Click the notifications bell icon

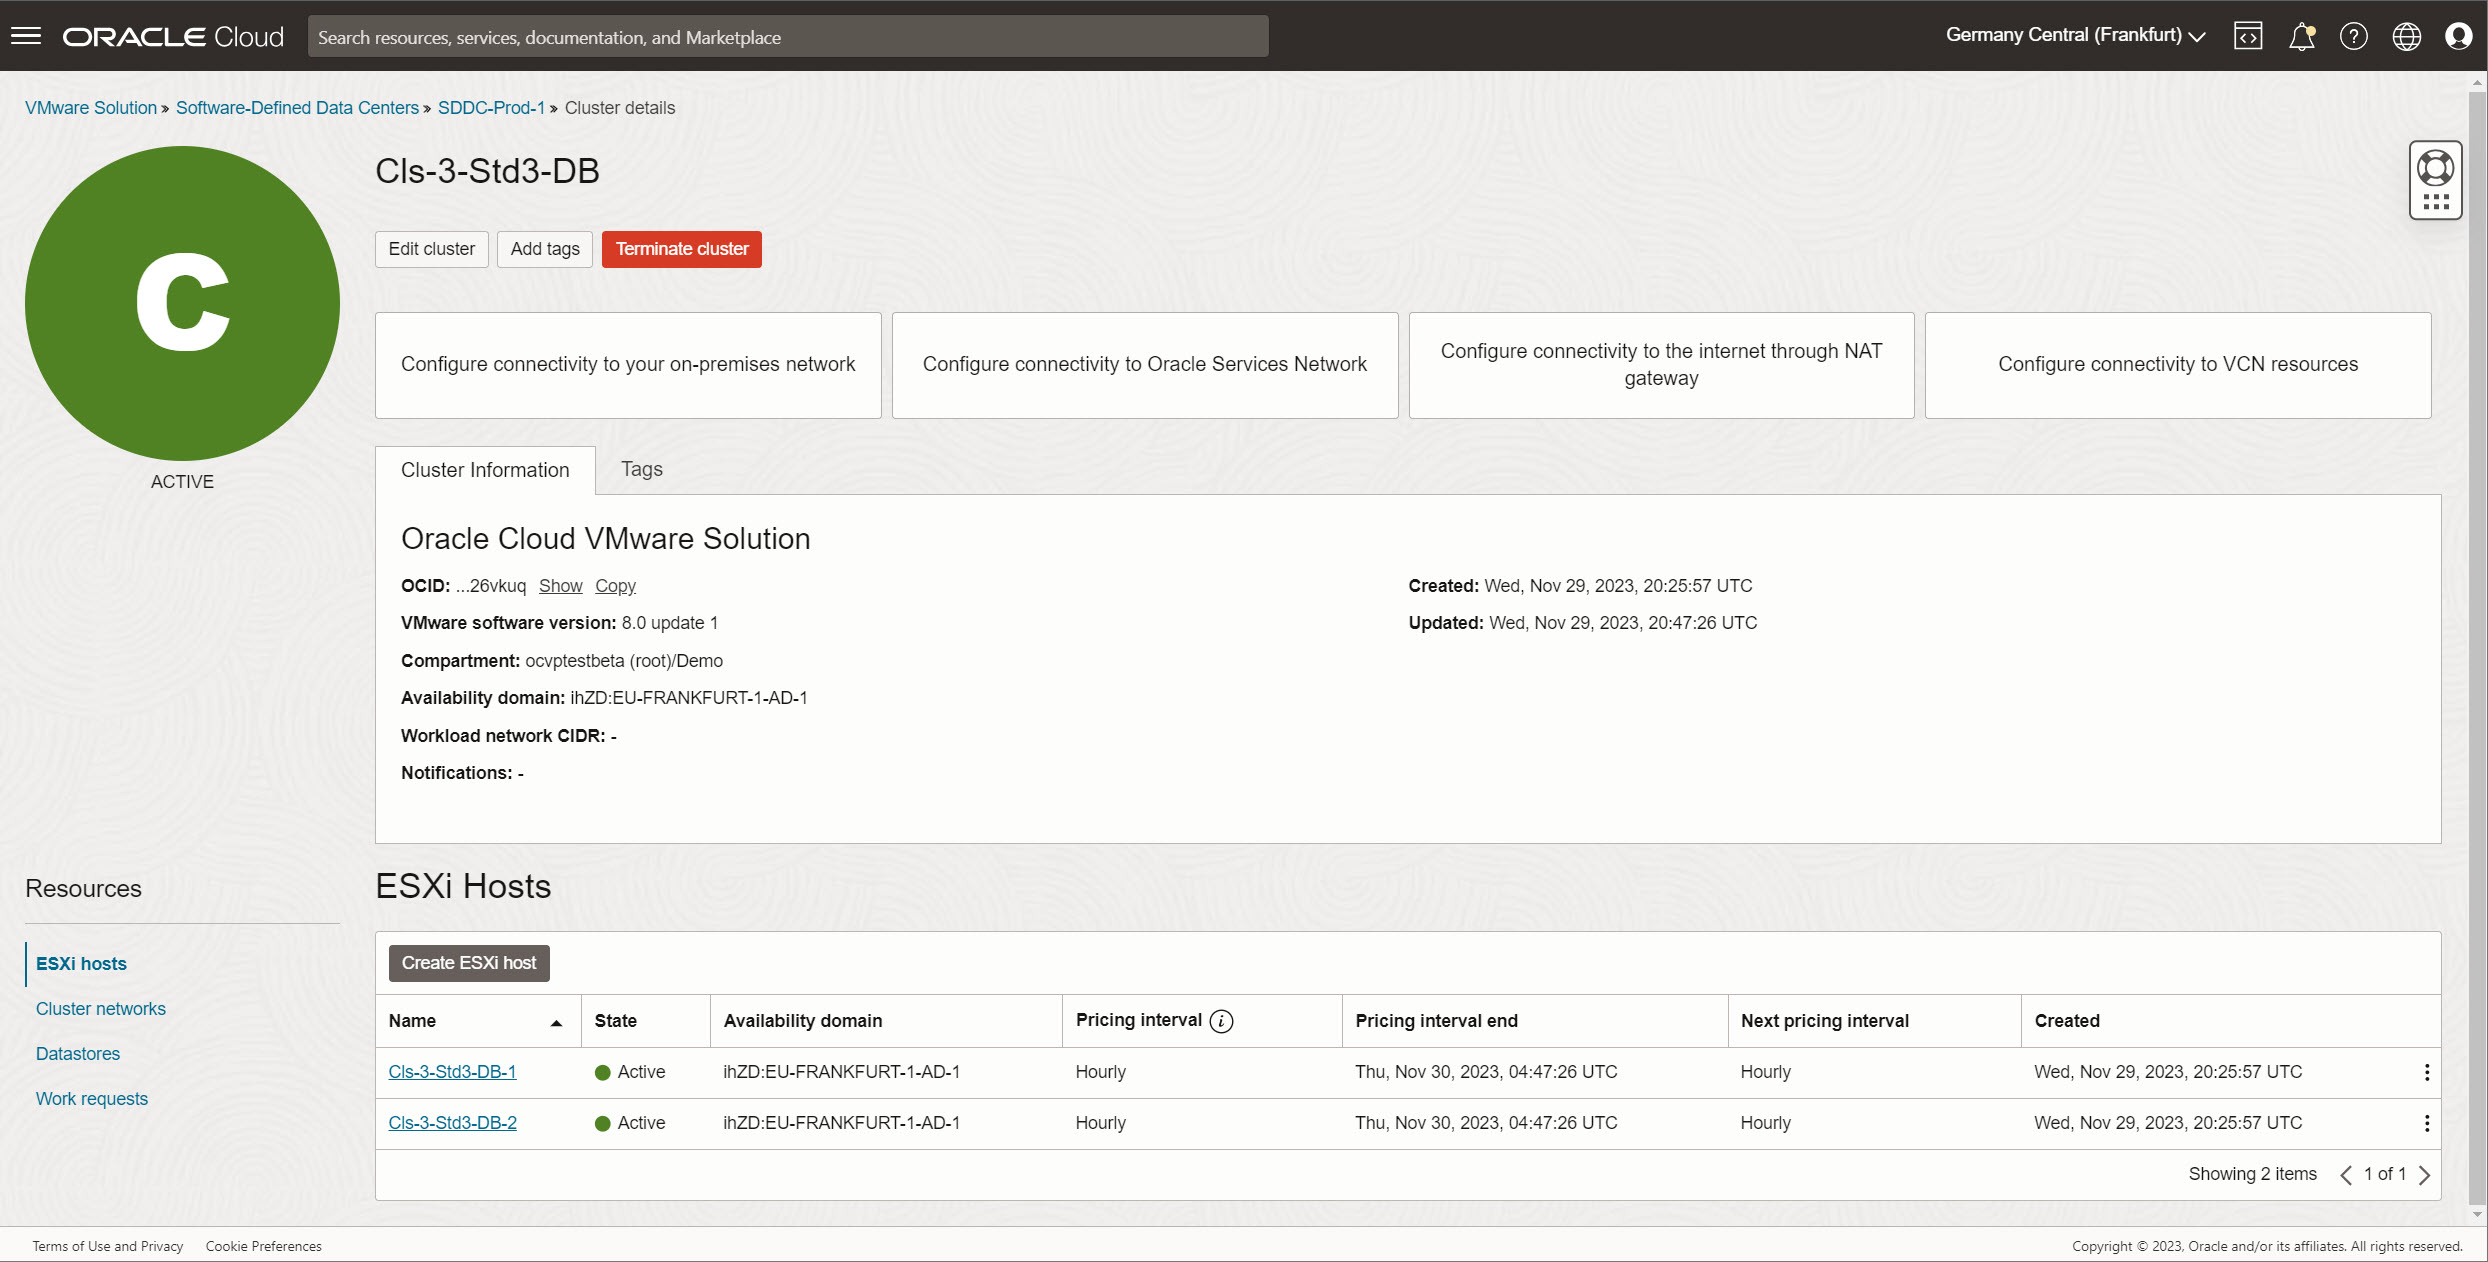[x=2301, y=35]
